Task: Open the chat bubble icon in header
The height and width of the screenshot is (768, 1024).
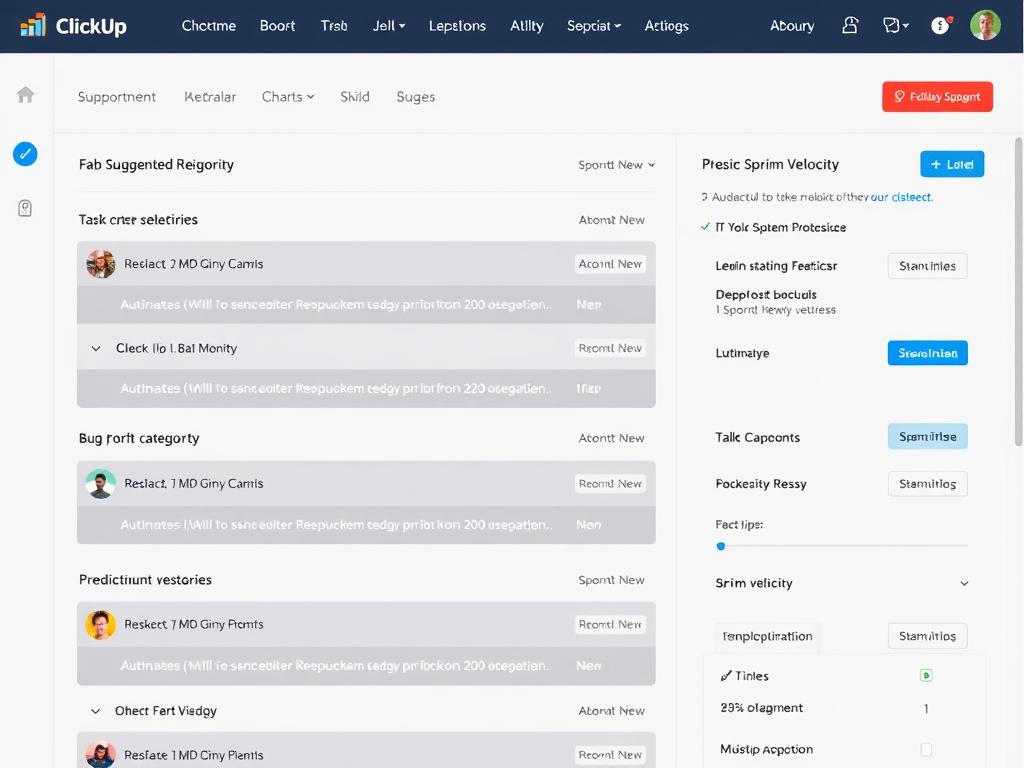Action: (895, 26)
